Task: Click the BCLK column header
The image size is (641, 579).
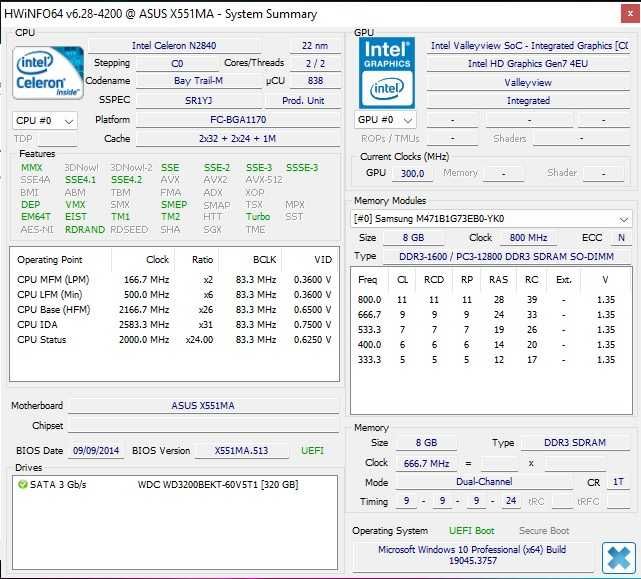Action: (264, 260)
